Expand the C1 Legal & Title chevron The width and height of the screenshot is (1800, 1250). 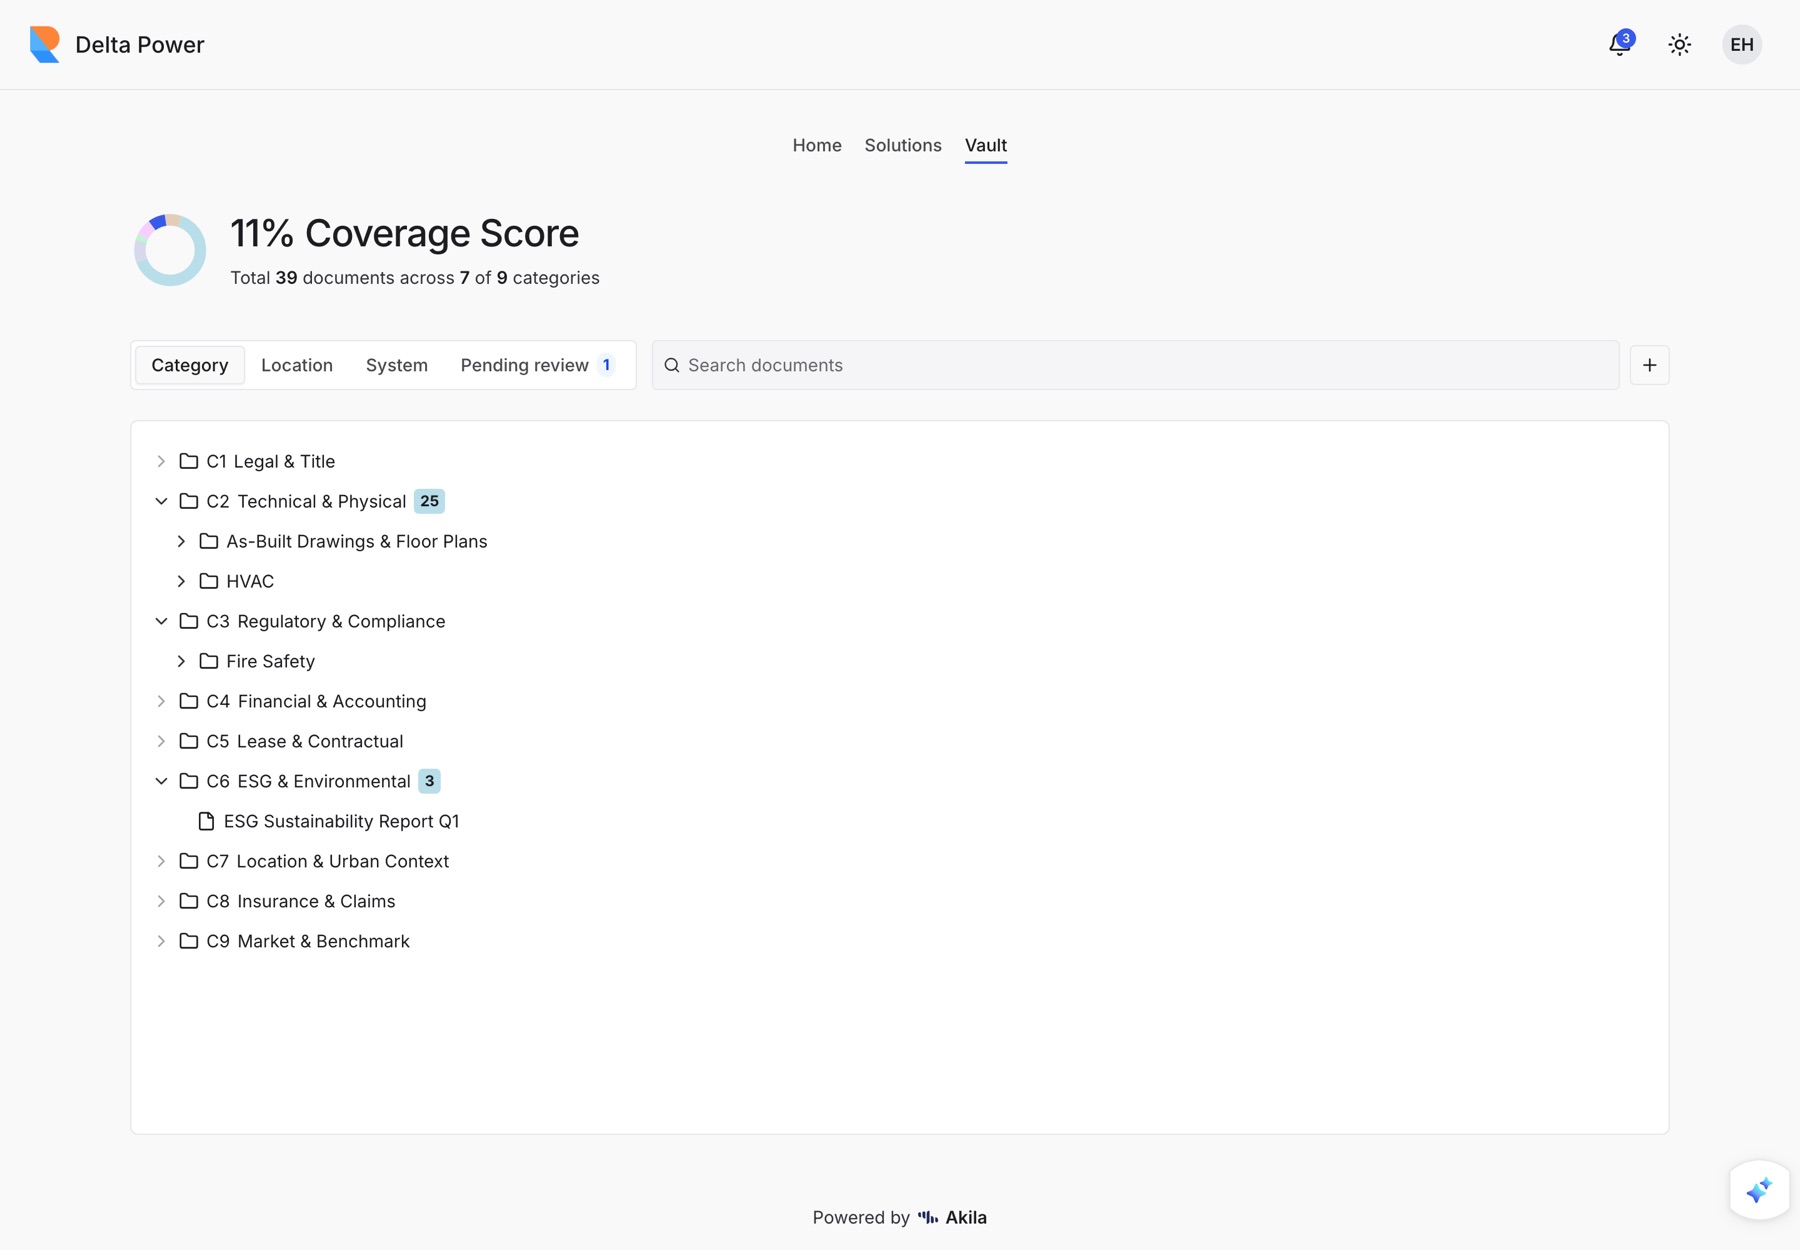tap(161, 461)
